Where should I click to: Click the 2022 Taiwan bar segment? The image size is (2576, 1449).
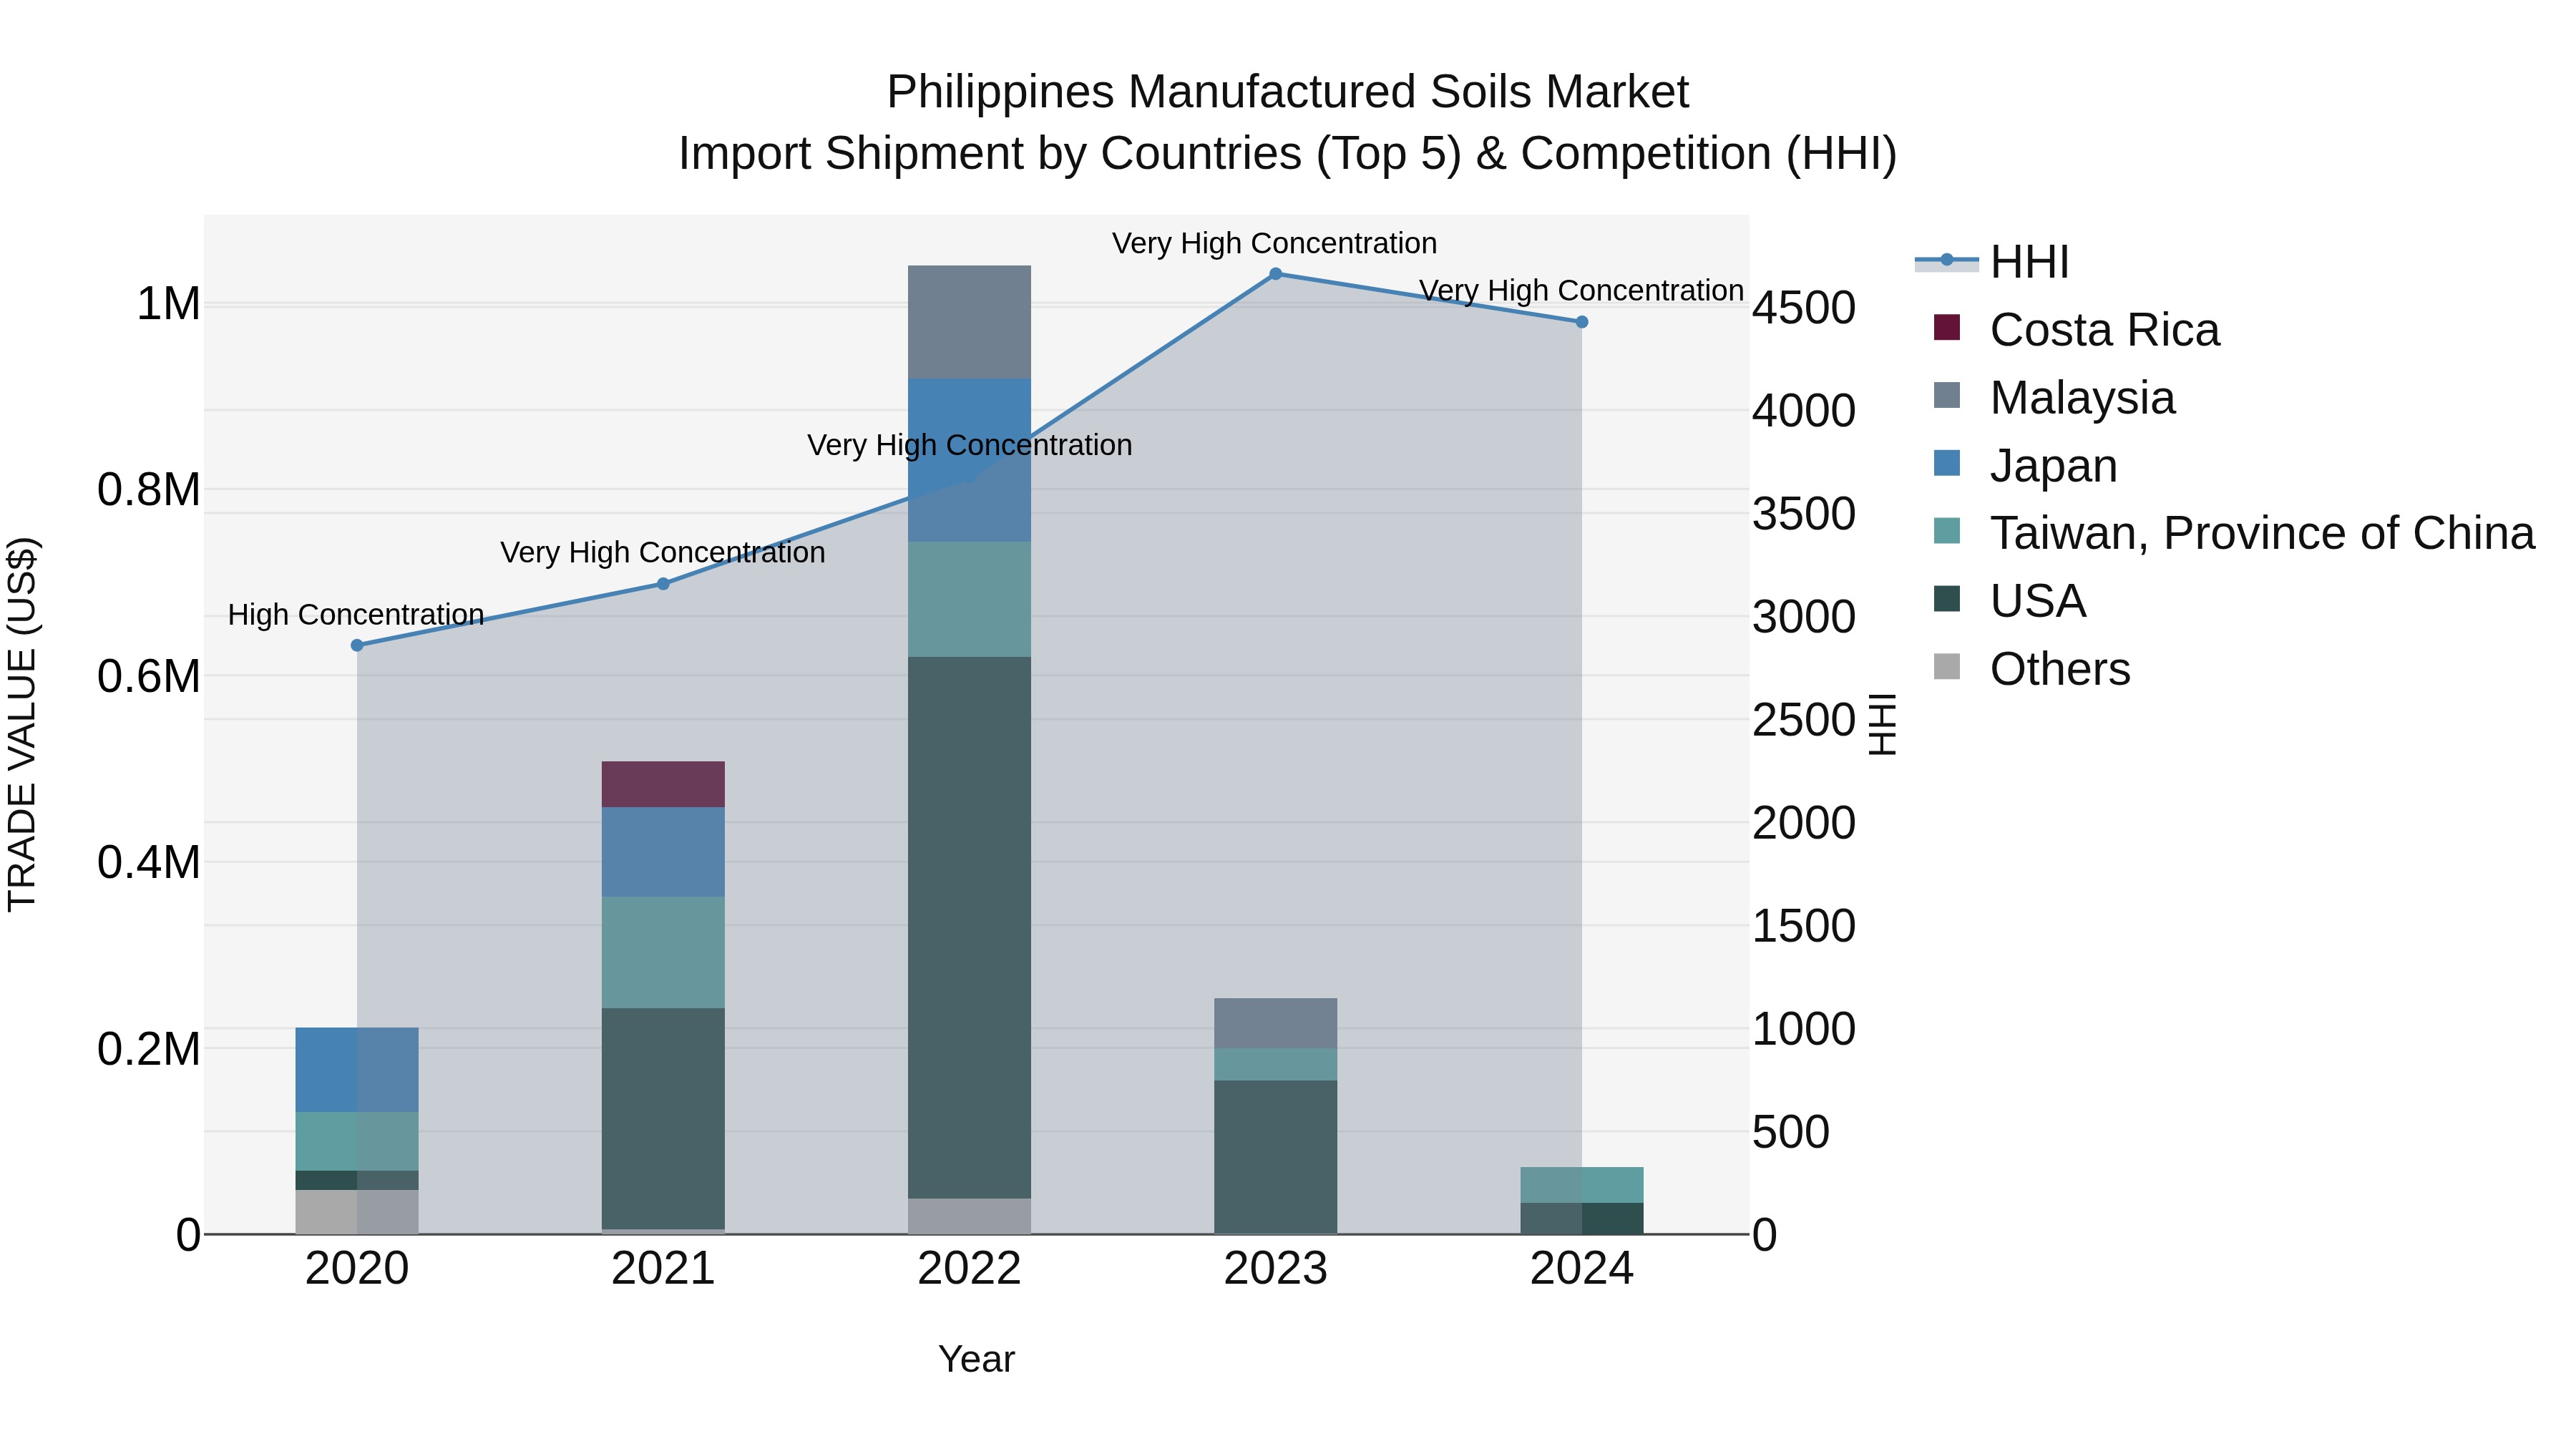[x=969, y=599]
